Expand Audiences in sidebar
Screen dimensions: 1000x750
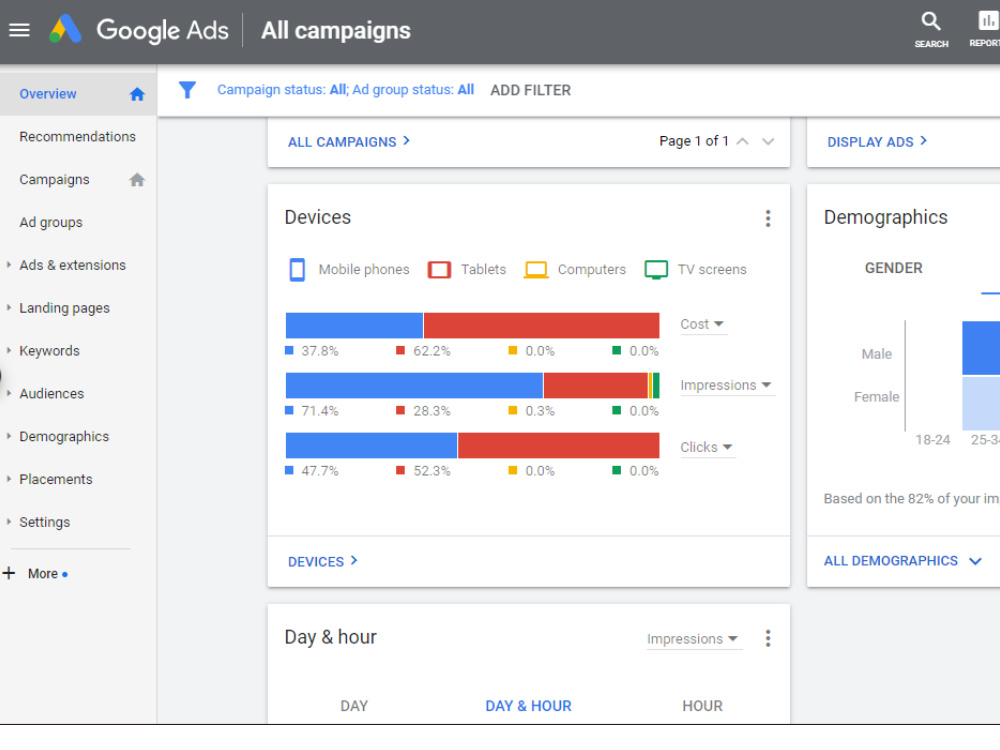click(8, 393)
